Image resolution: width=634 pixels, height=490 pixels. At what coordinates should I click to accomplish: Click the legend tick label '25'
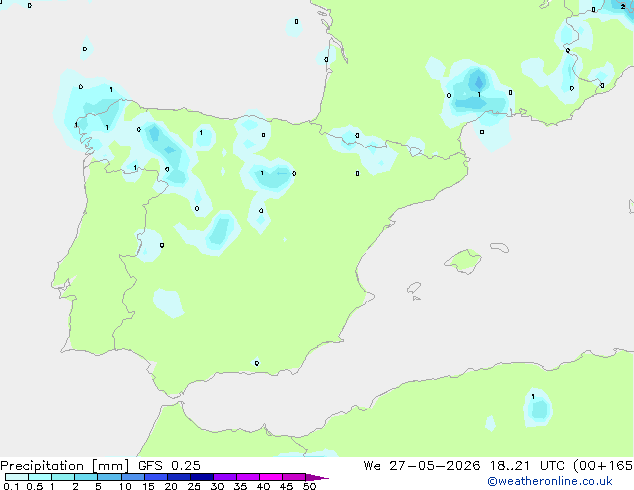[x=194, y=486]
